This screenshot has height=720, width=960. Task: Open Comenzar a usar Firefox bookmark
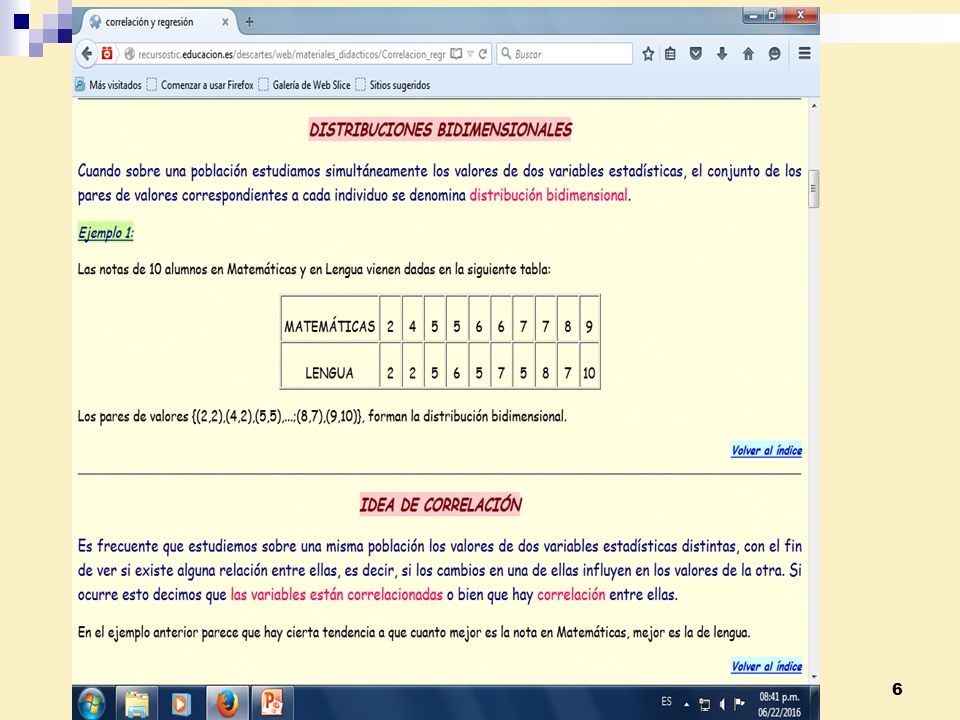tap(200, 85)
